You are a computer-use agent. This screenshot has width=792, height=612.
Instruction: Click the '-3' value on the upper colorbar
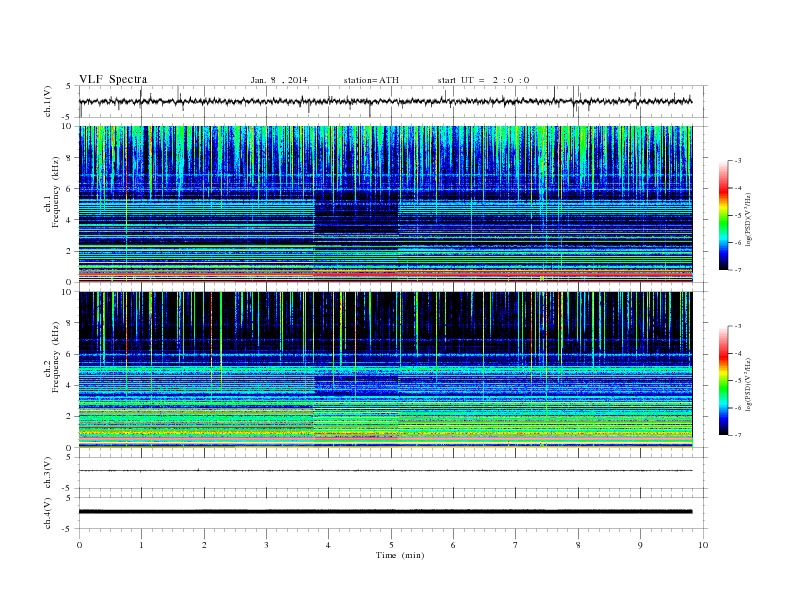[737, 161]
